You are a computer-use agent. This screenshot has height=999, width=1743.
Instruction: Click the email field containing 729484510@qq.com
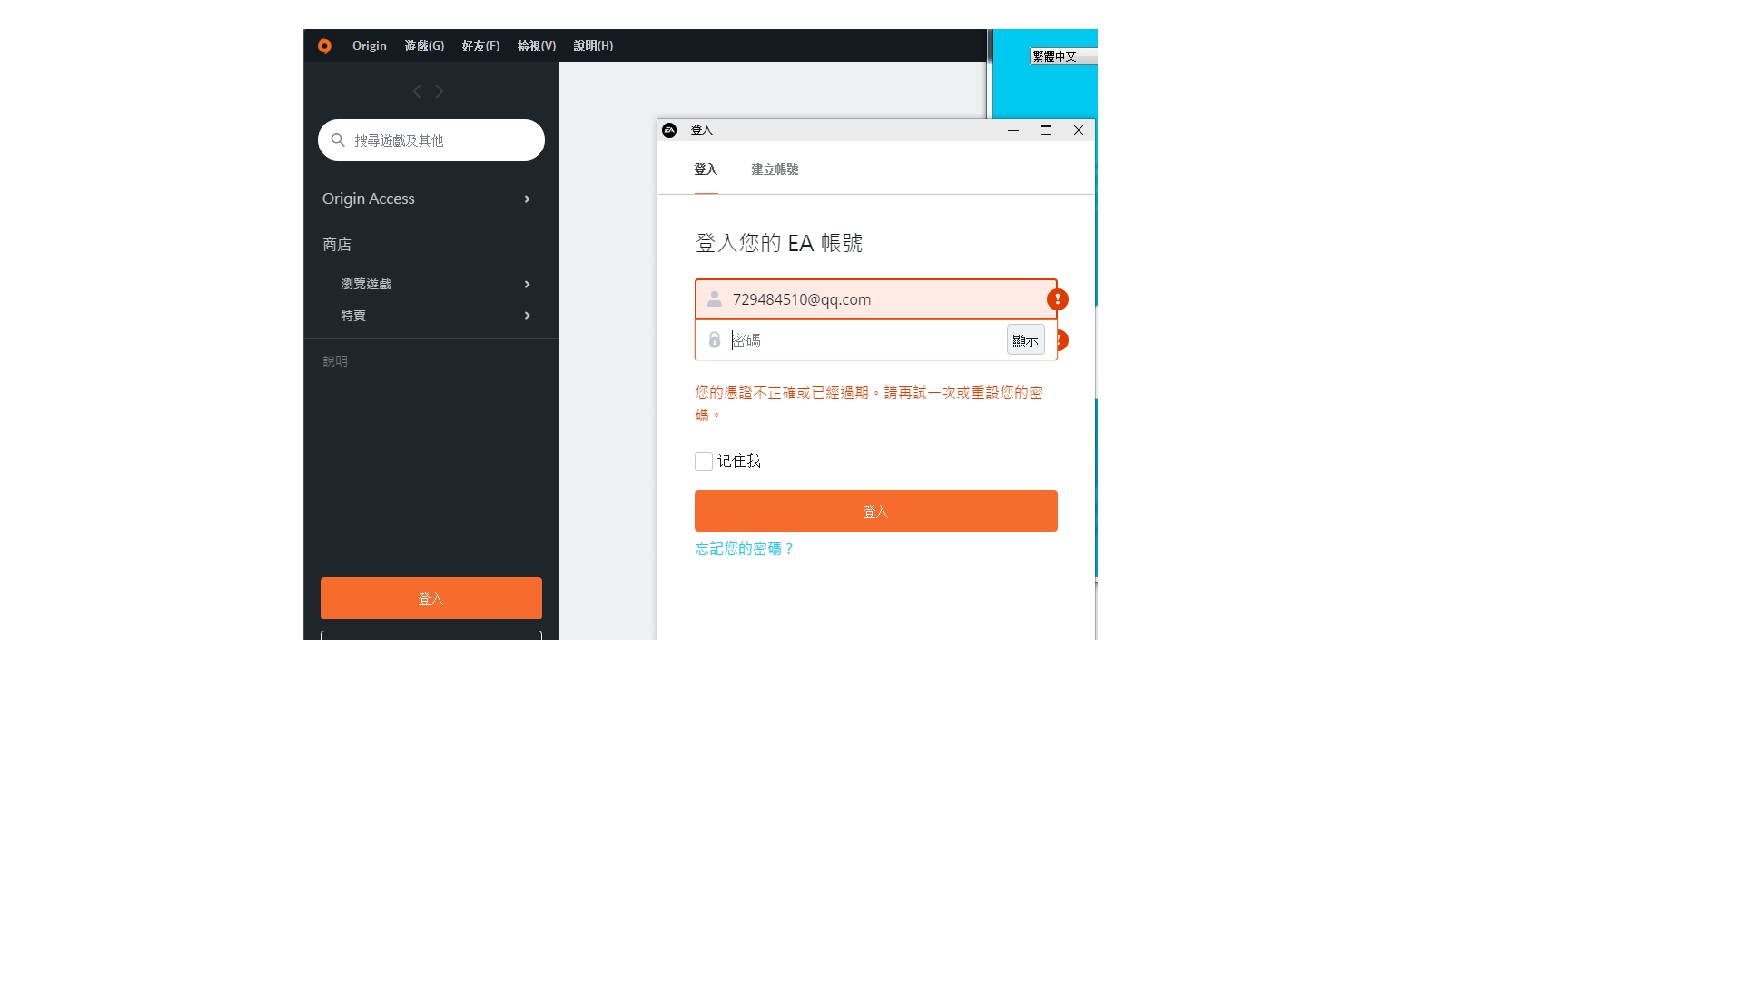(876, 299)
